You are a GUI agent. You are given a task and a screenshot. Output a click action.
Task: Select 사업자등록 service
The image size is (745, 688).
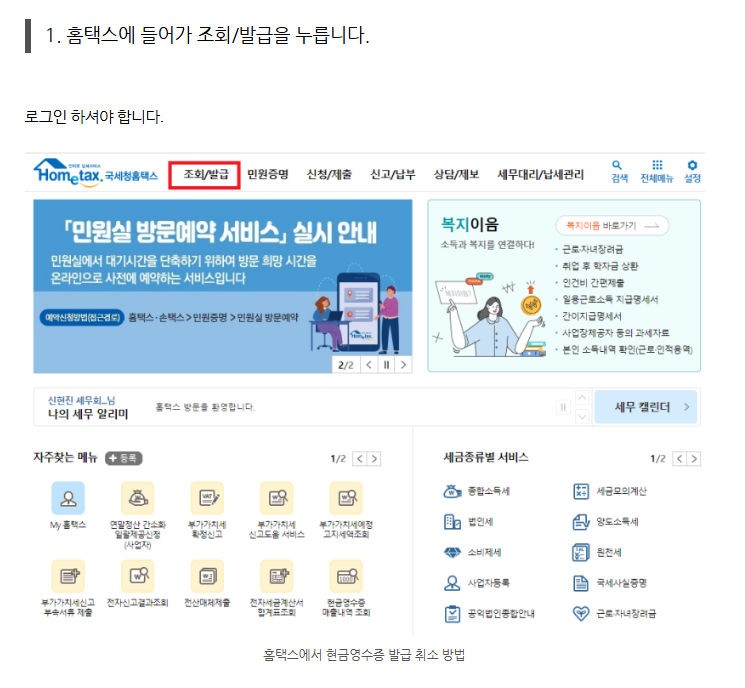477,583
